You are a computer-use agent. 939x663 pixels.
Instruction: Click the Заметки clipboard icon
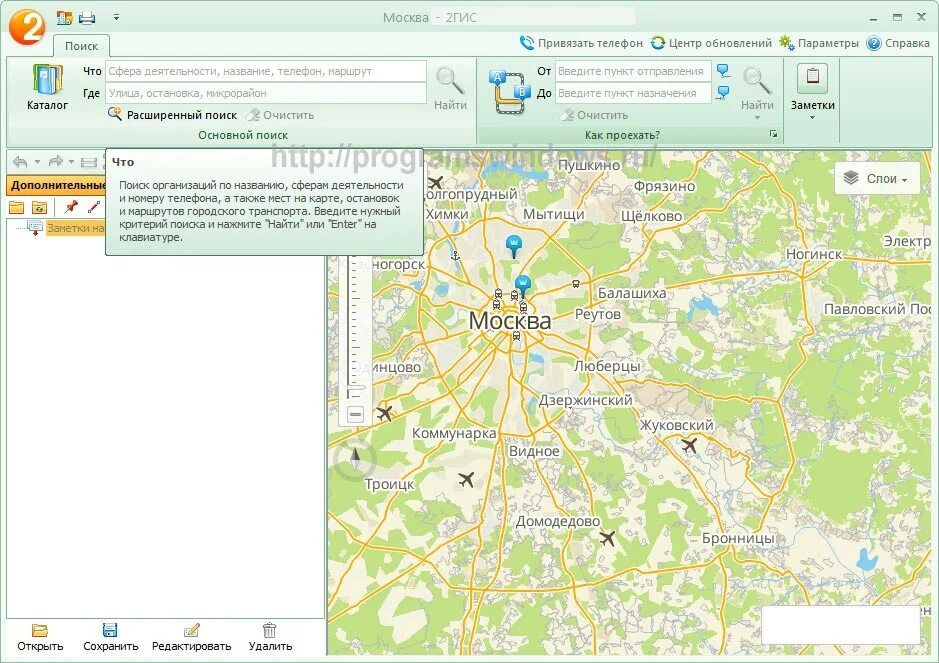pos(813,78)
